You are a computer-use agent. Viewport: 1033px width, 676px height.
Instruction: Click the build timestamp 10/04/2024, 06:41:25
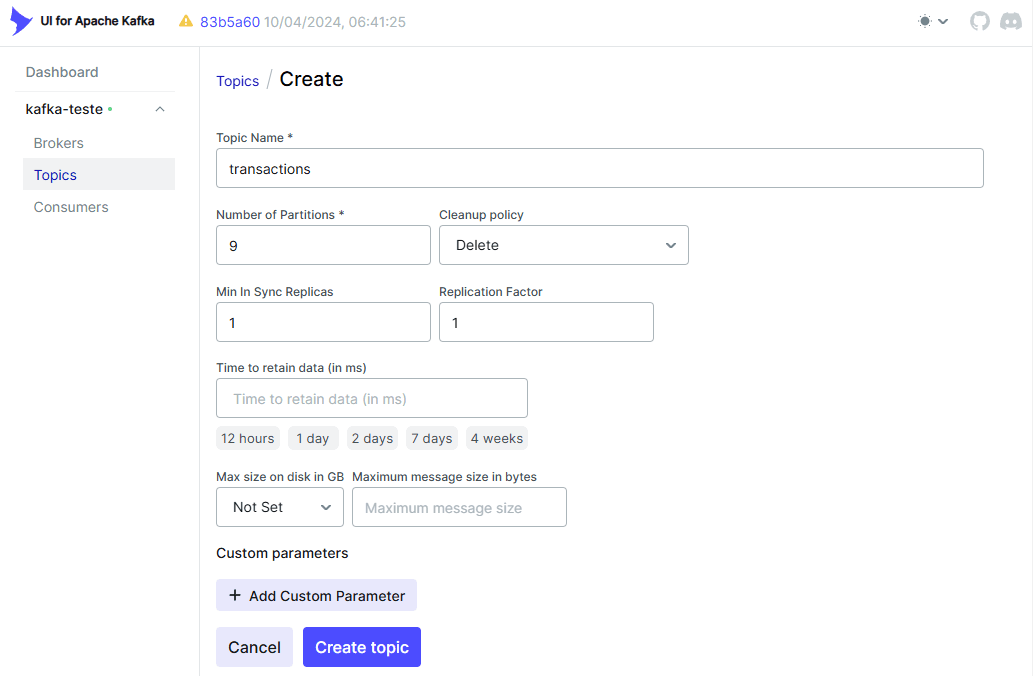(335, 22)
